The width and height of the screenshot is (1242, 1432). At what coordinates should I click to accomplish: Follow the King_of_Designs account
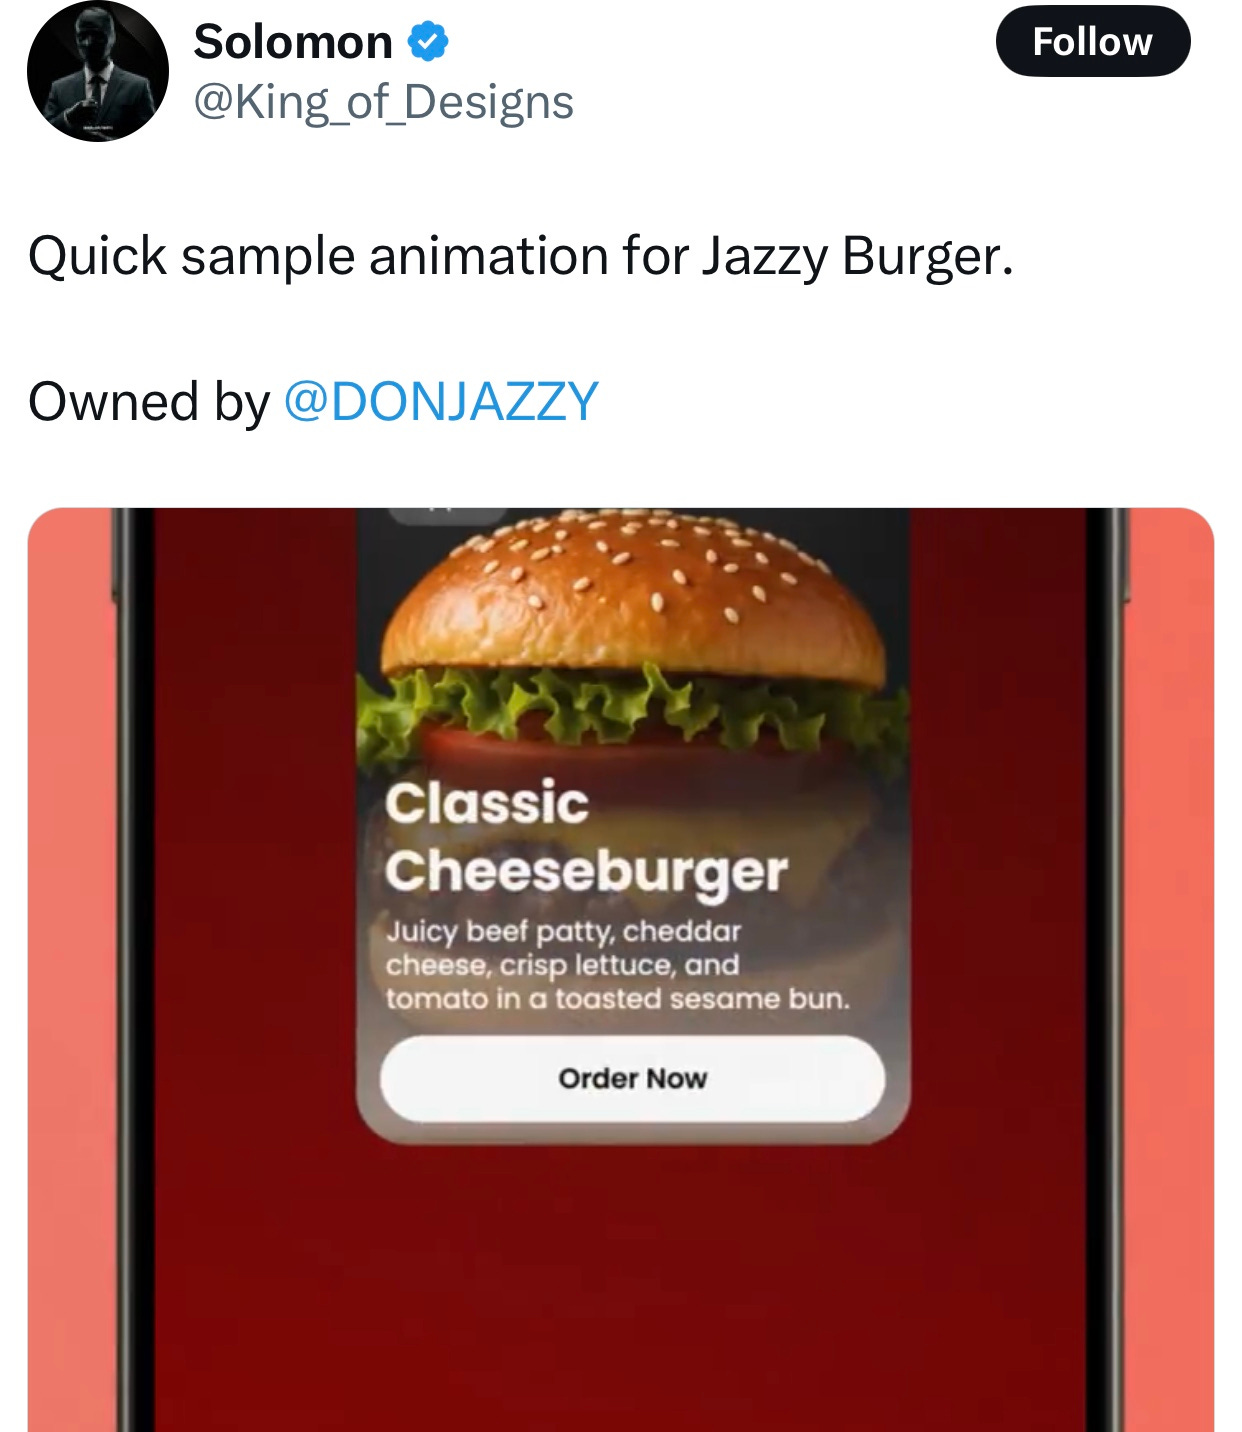coord(1093,41)
